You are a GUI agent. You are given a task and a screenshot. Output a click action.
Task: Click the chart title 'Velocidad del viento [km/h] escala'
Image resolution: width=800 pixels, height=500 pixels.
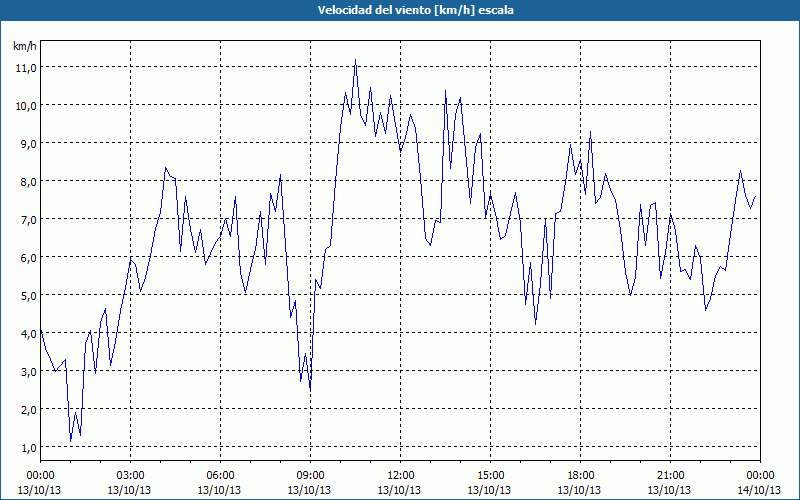(415, 10)
